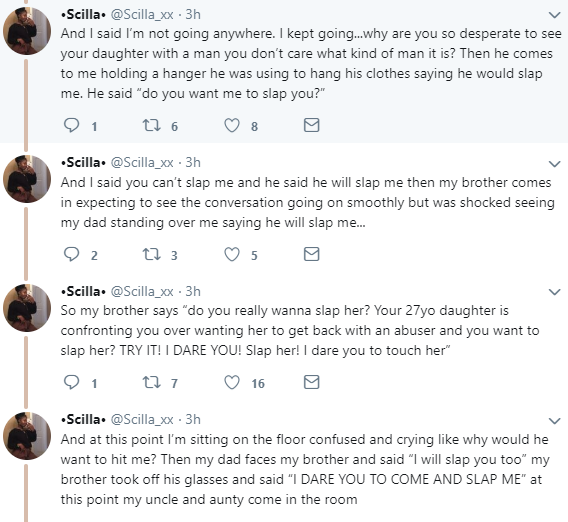
Task: Send the hanger tweet via direct message
Action: tap(312, 125)
